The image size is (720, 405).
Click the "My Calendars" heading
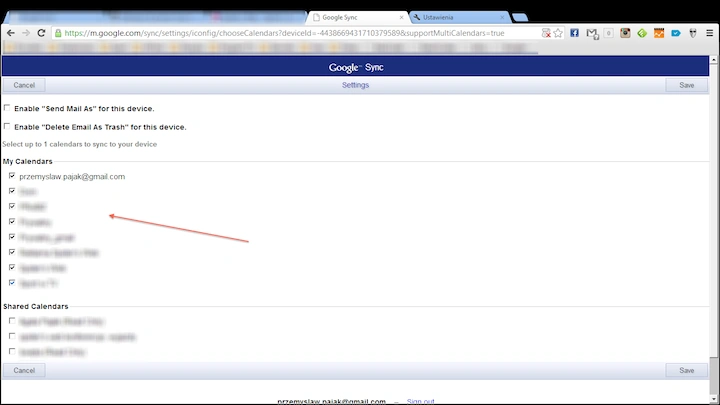tap(28, 161)
